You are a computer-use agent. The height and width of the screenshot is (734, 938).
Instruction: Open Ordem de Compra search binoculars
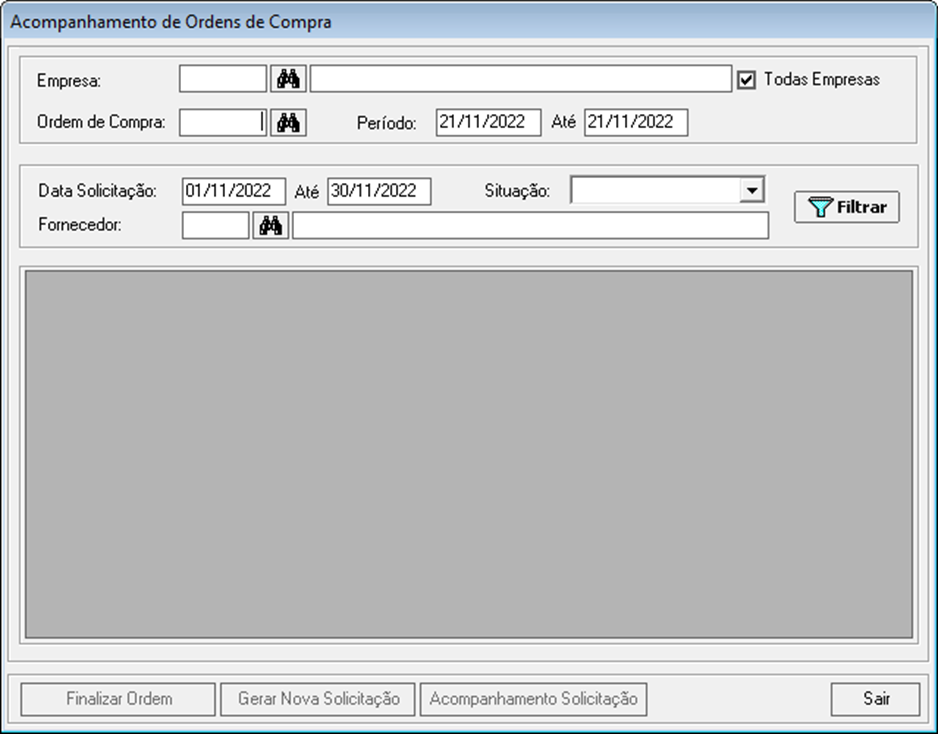click(288, 123)
